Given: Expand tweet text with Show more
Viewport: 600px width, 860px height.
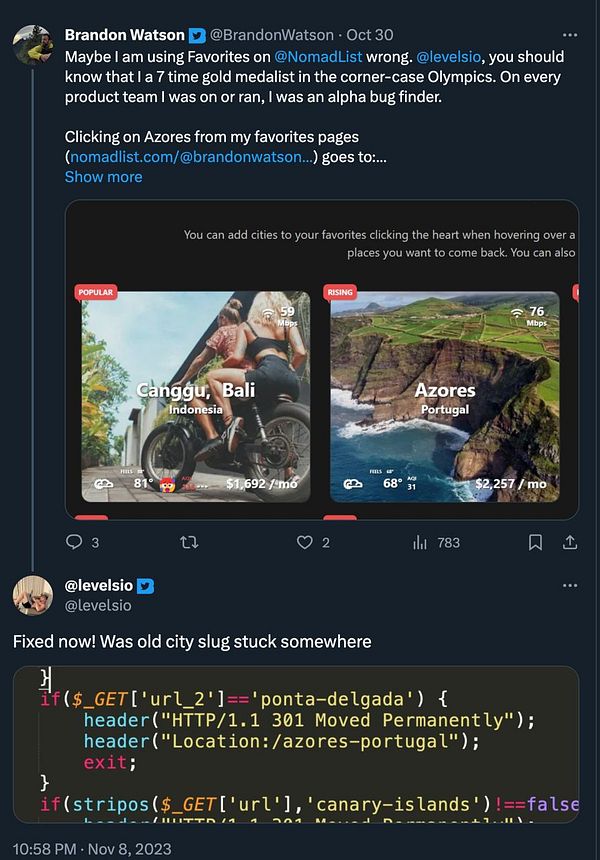Looking at the screenshot, I should [103, 177].
